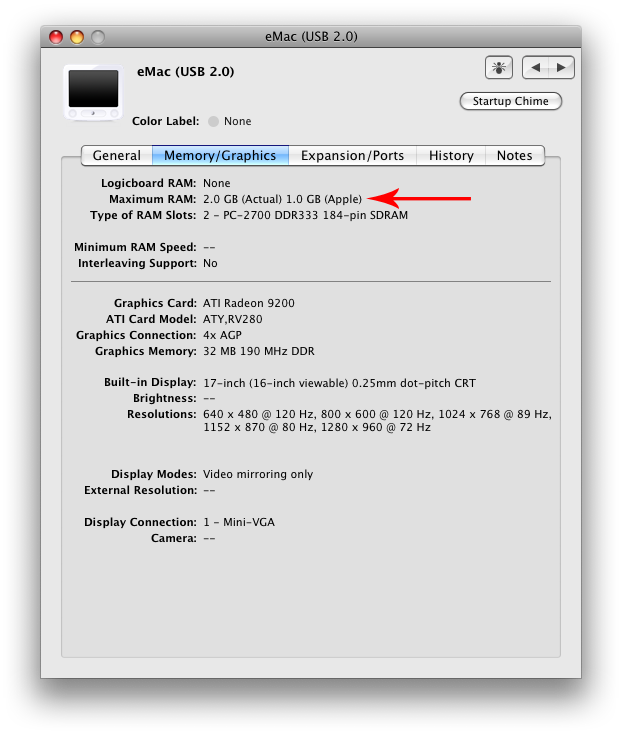Click the ATI Radeon 9200 graphics card text
Screen dimensions: 622x734
coord(249,303)
